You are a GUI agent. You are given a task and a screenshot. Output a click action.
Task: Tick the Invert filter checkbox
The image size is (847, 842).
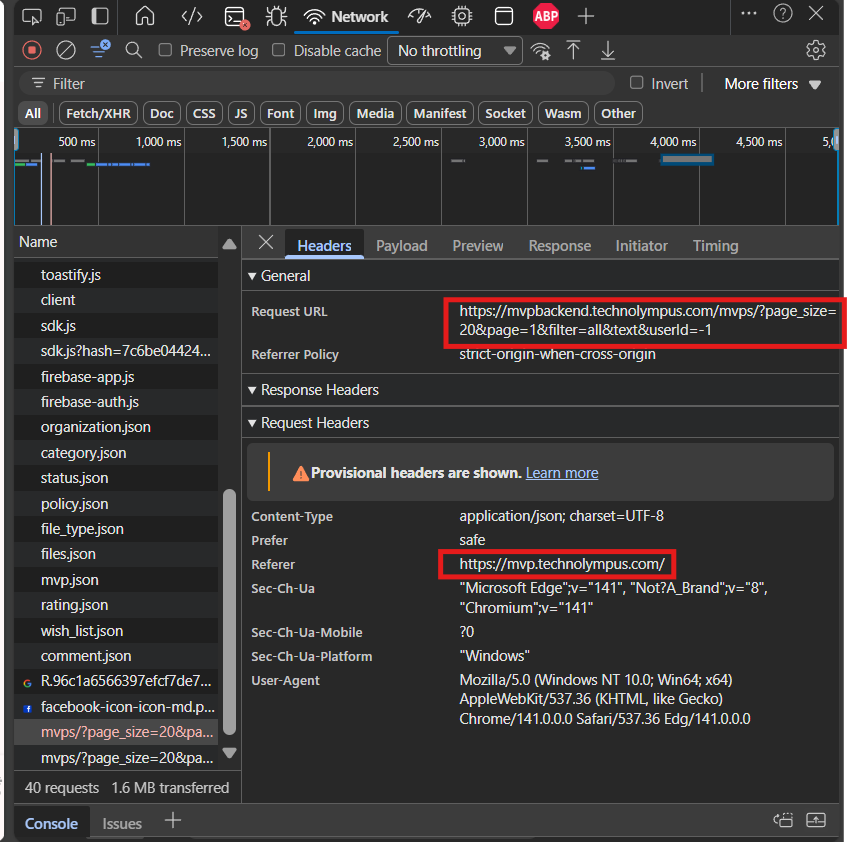[x=636, y=83]
